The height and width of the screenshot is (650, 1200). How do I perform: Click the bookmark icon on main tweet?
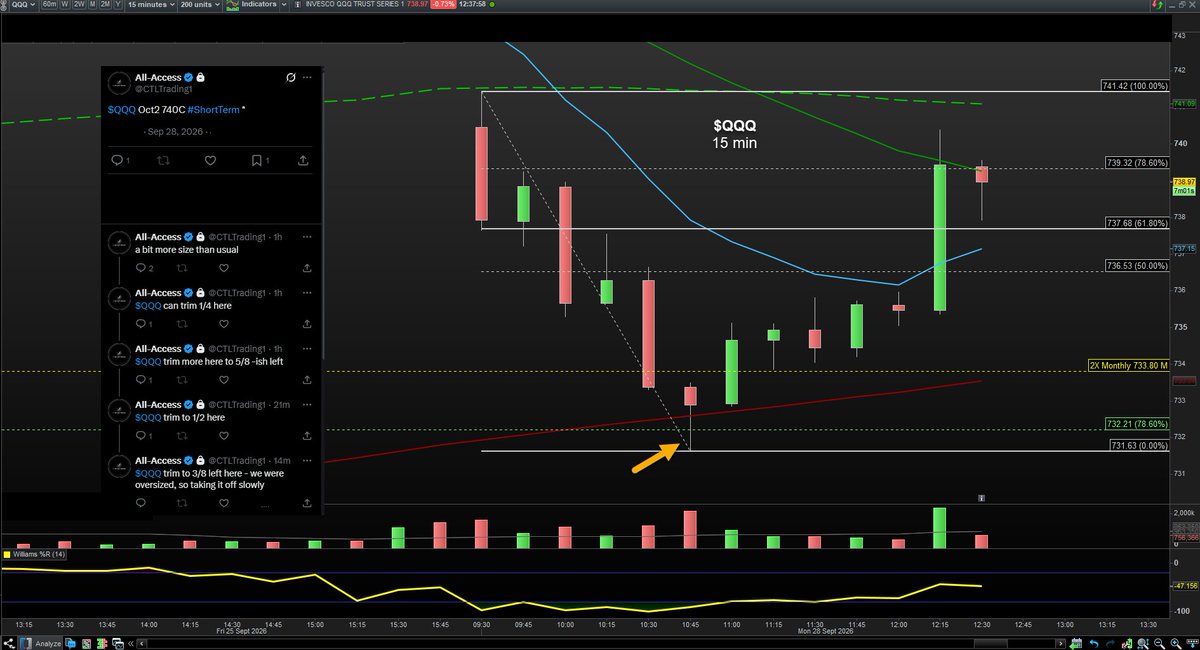click(257, 160)
